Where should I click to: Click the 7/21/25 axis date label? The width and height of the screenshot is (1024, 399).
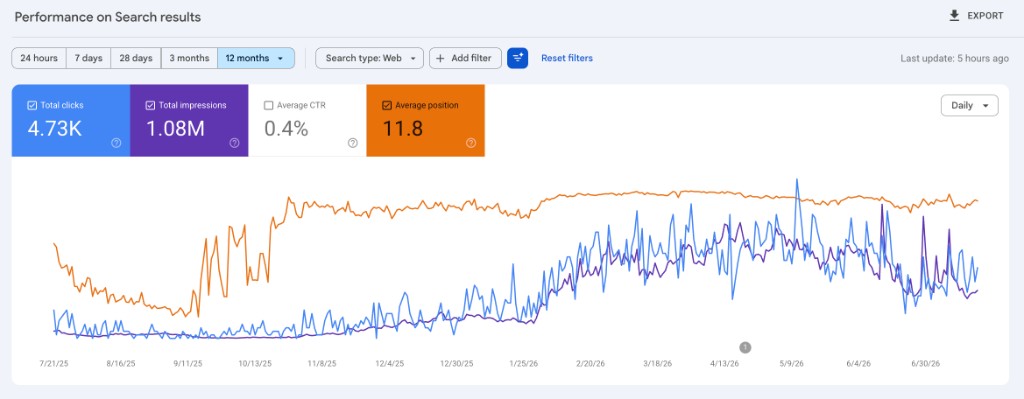point(54,364)
